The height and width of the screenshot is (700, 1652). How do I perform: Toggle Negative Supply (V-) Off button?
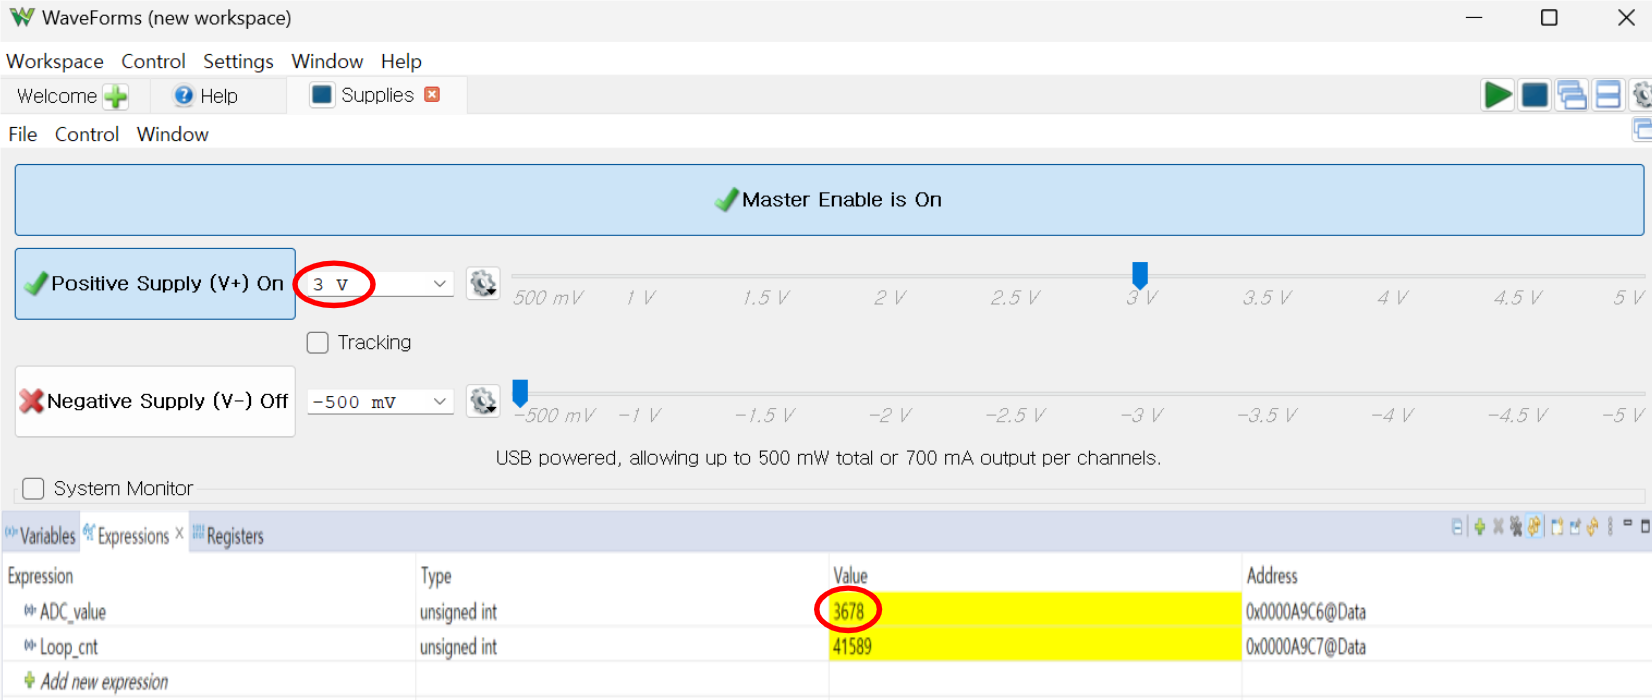point(155,401)
